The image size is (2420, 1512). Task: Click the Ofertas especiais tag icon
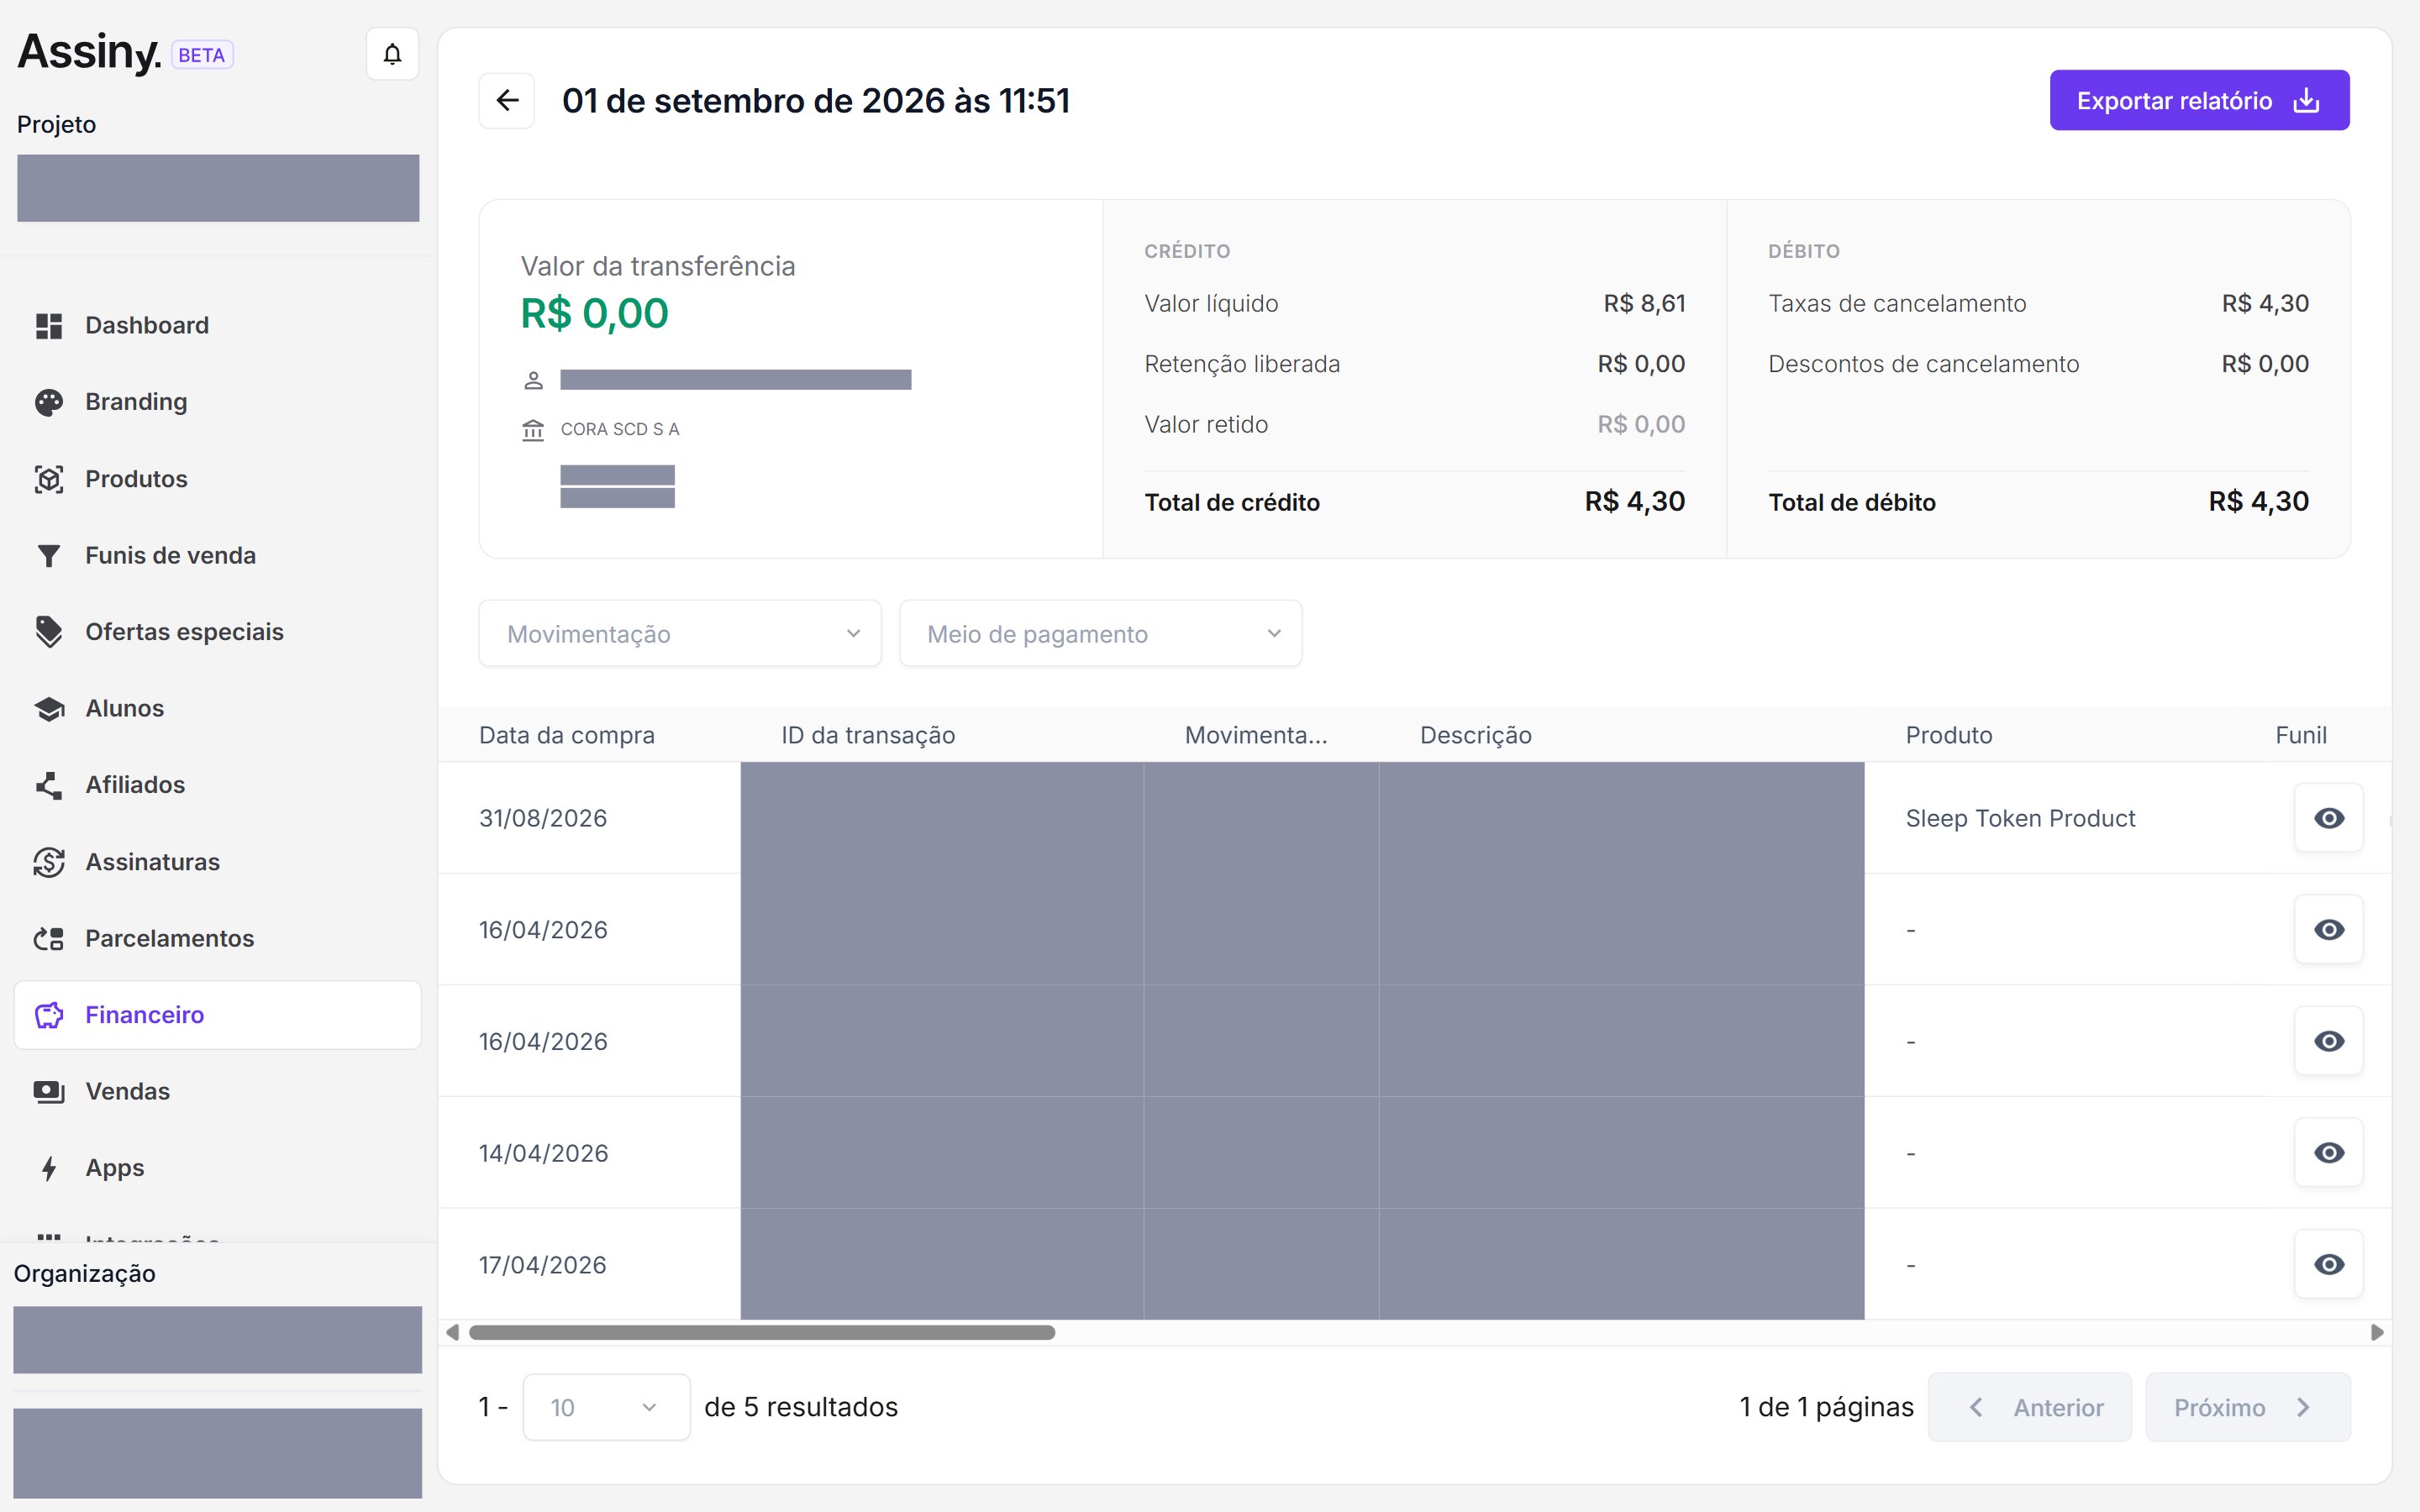pos(49,632)
